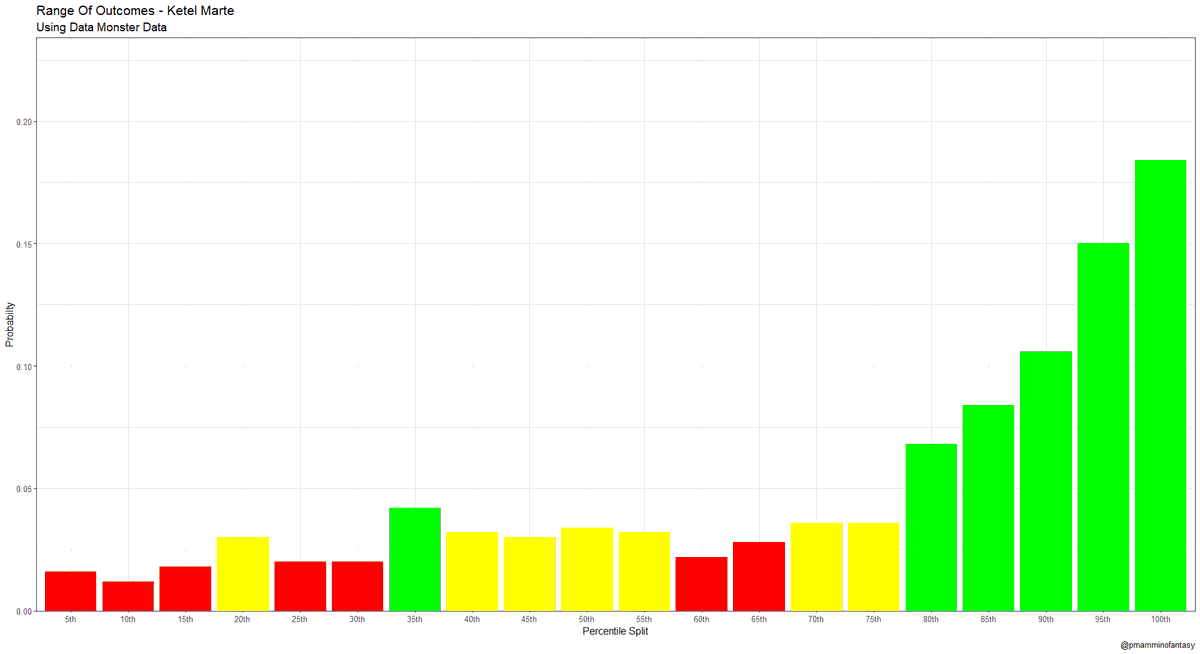Click the red bar above the 5th label
The width and height of the screenshot is (1200, 654).
click(71, 591)
